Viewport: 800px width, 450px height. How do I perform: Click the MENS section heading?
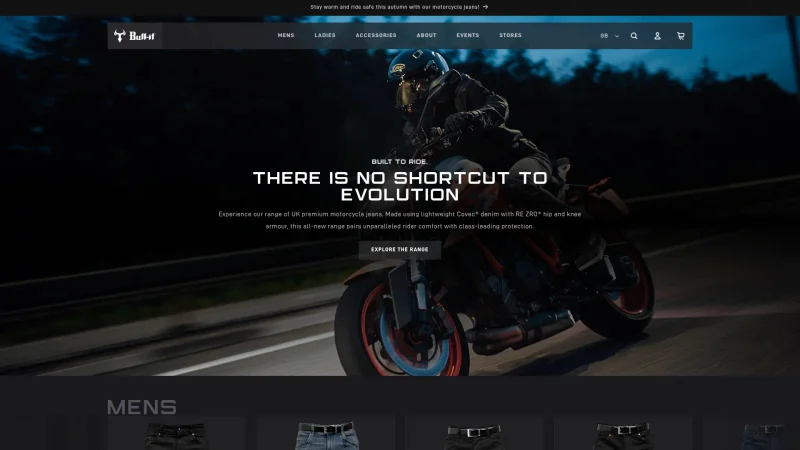(142, 407)
